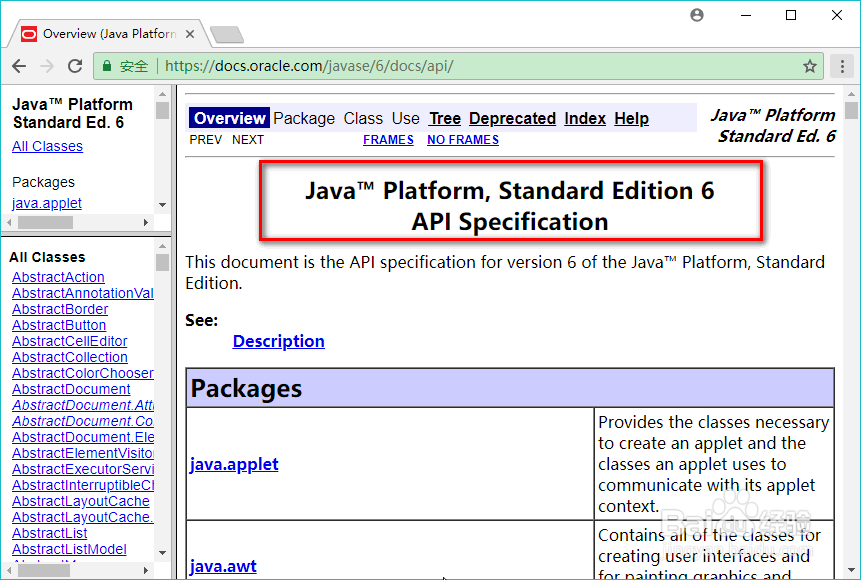Open a new tab with the blank tab button
Screen dimensions: 861x580
tap(227, 35)
